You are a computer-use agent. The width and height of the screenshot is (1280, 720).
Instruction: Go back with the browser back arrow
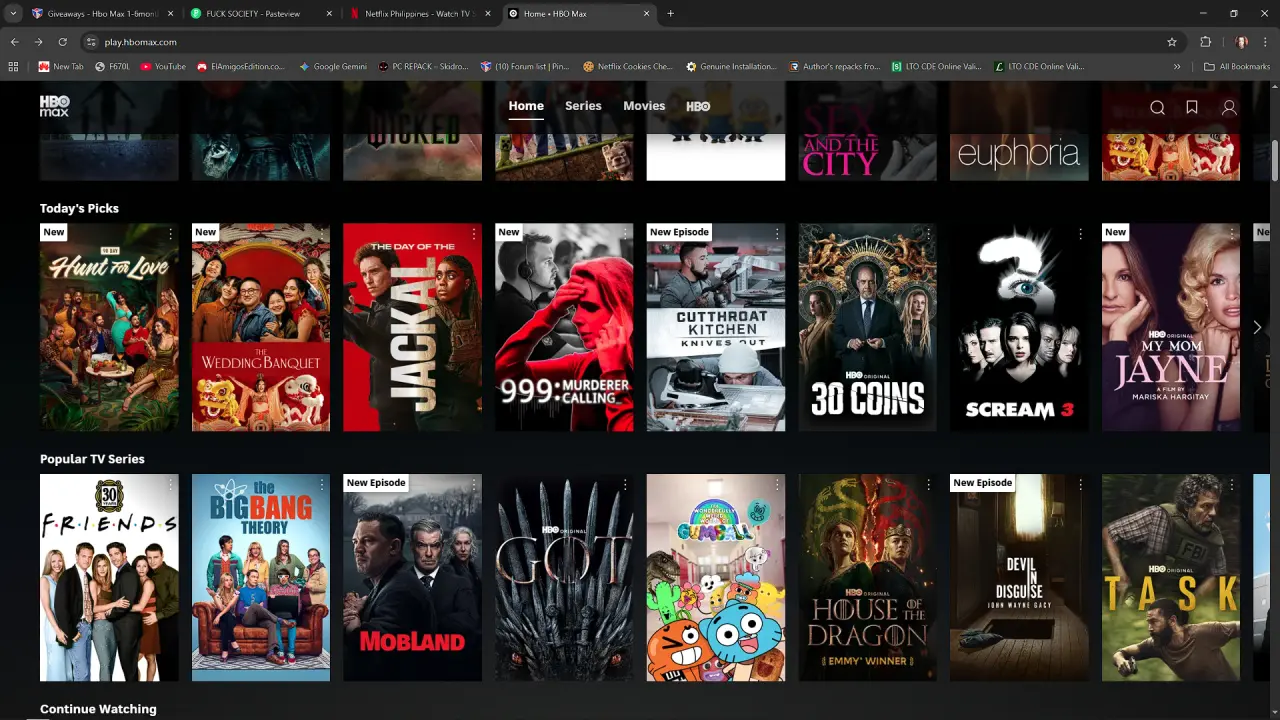(14, 42)
